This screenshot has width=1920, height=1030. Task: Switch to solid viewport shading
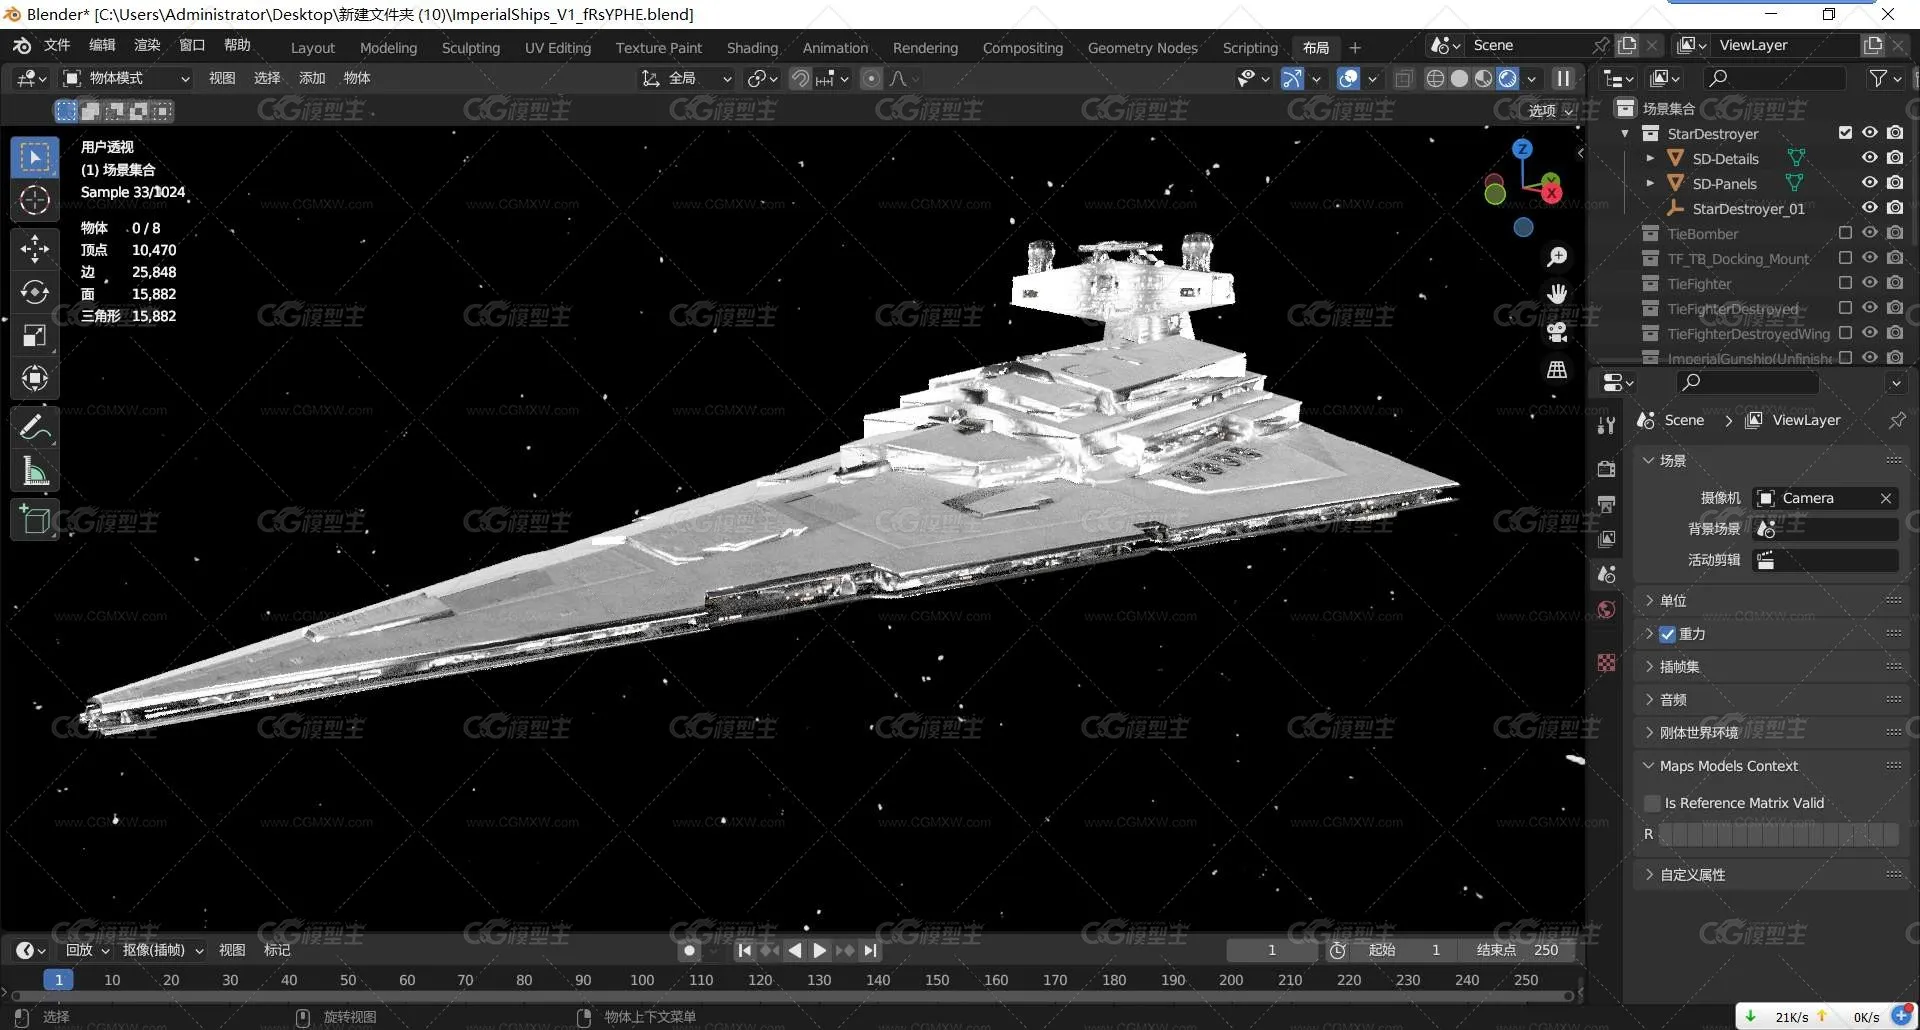[1459, 78]
